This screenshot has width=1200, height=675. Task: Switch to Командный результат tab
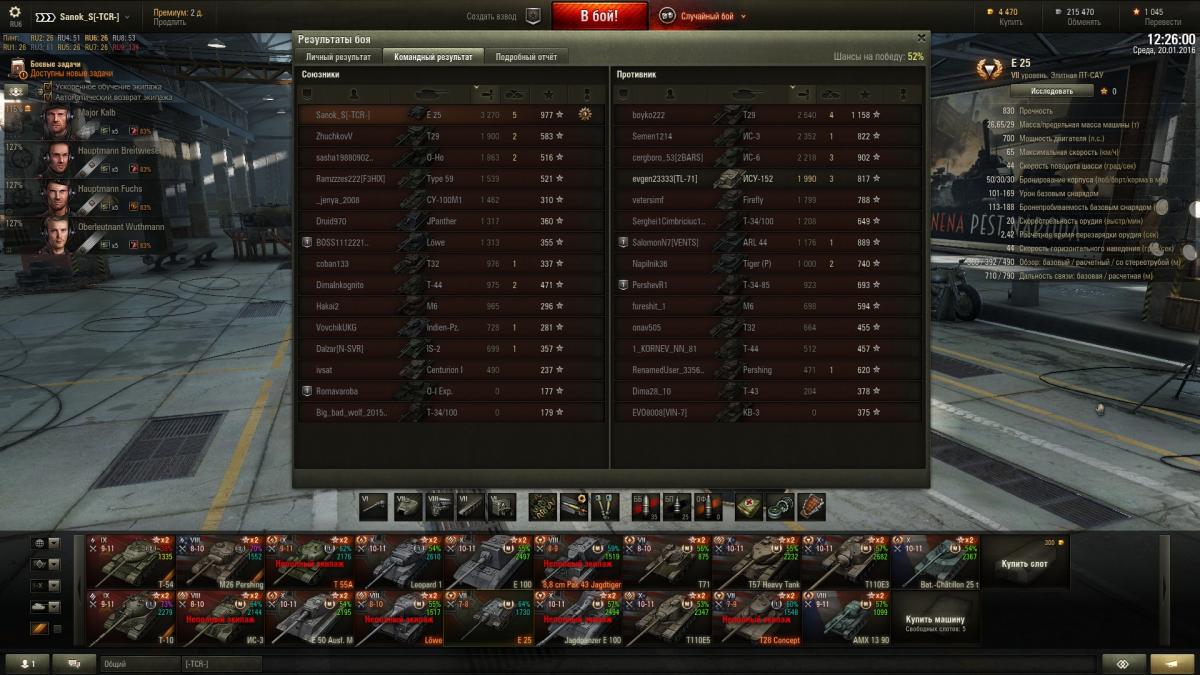tap(434, 57)
